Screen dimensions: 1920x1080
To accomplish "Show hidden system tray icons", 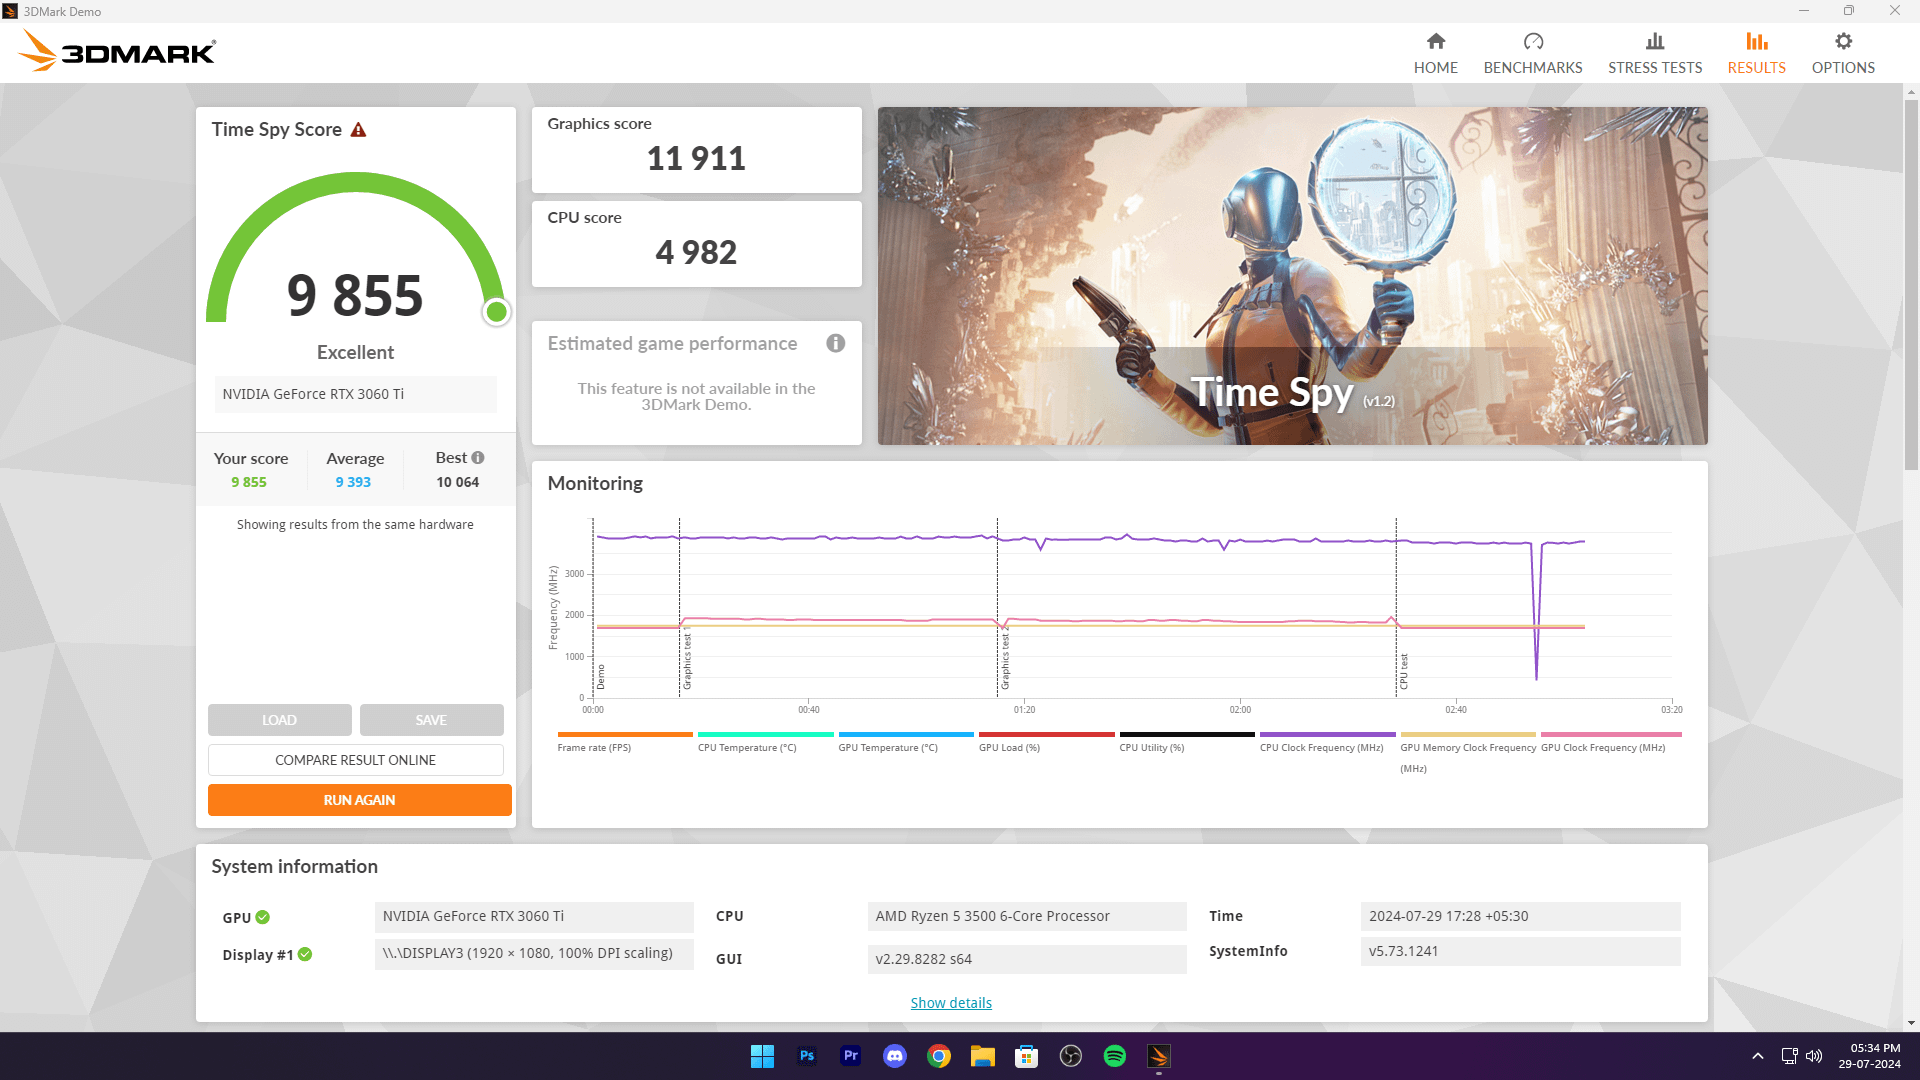I will [1758, 1056].
